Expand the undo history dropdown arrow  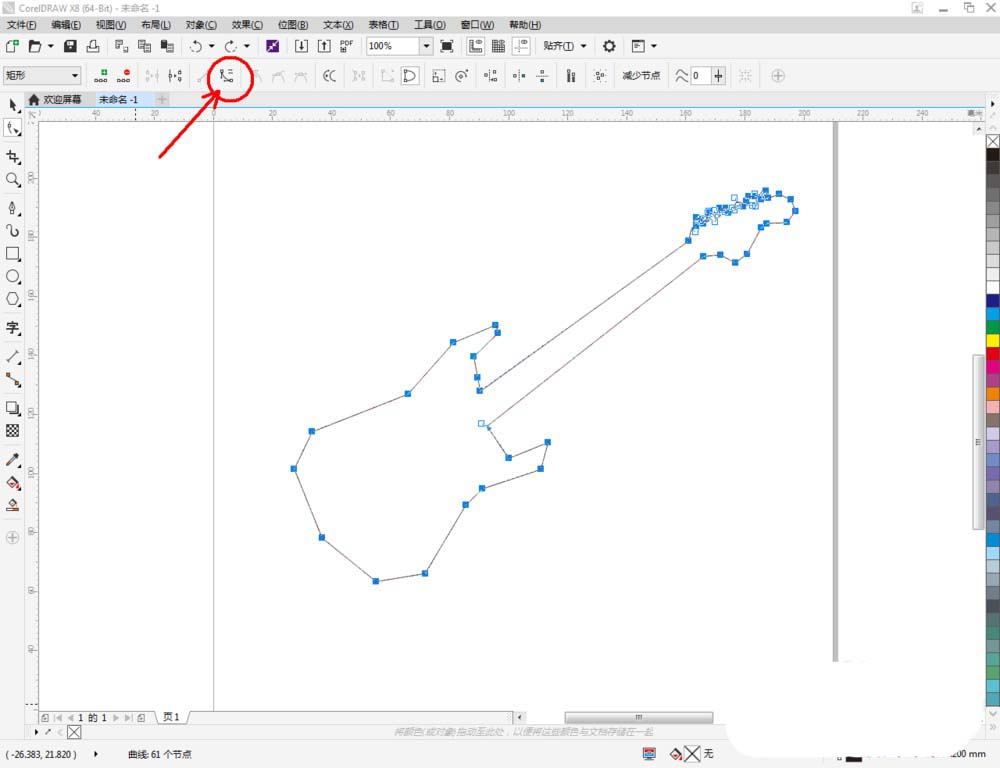211,46
